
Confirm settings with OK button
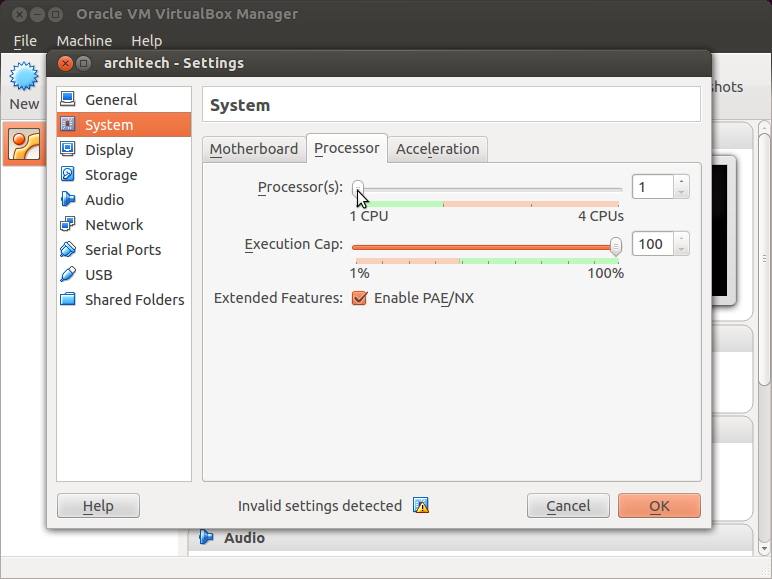659,506
